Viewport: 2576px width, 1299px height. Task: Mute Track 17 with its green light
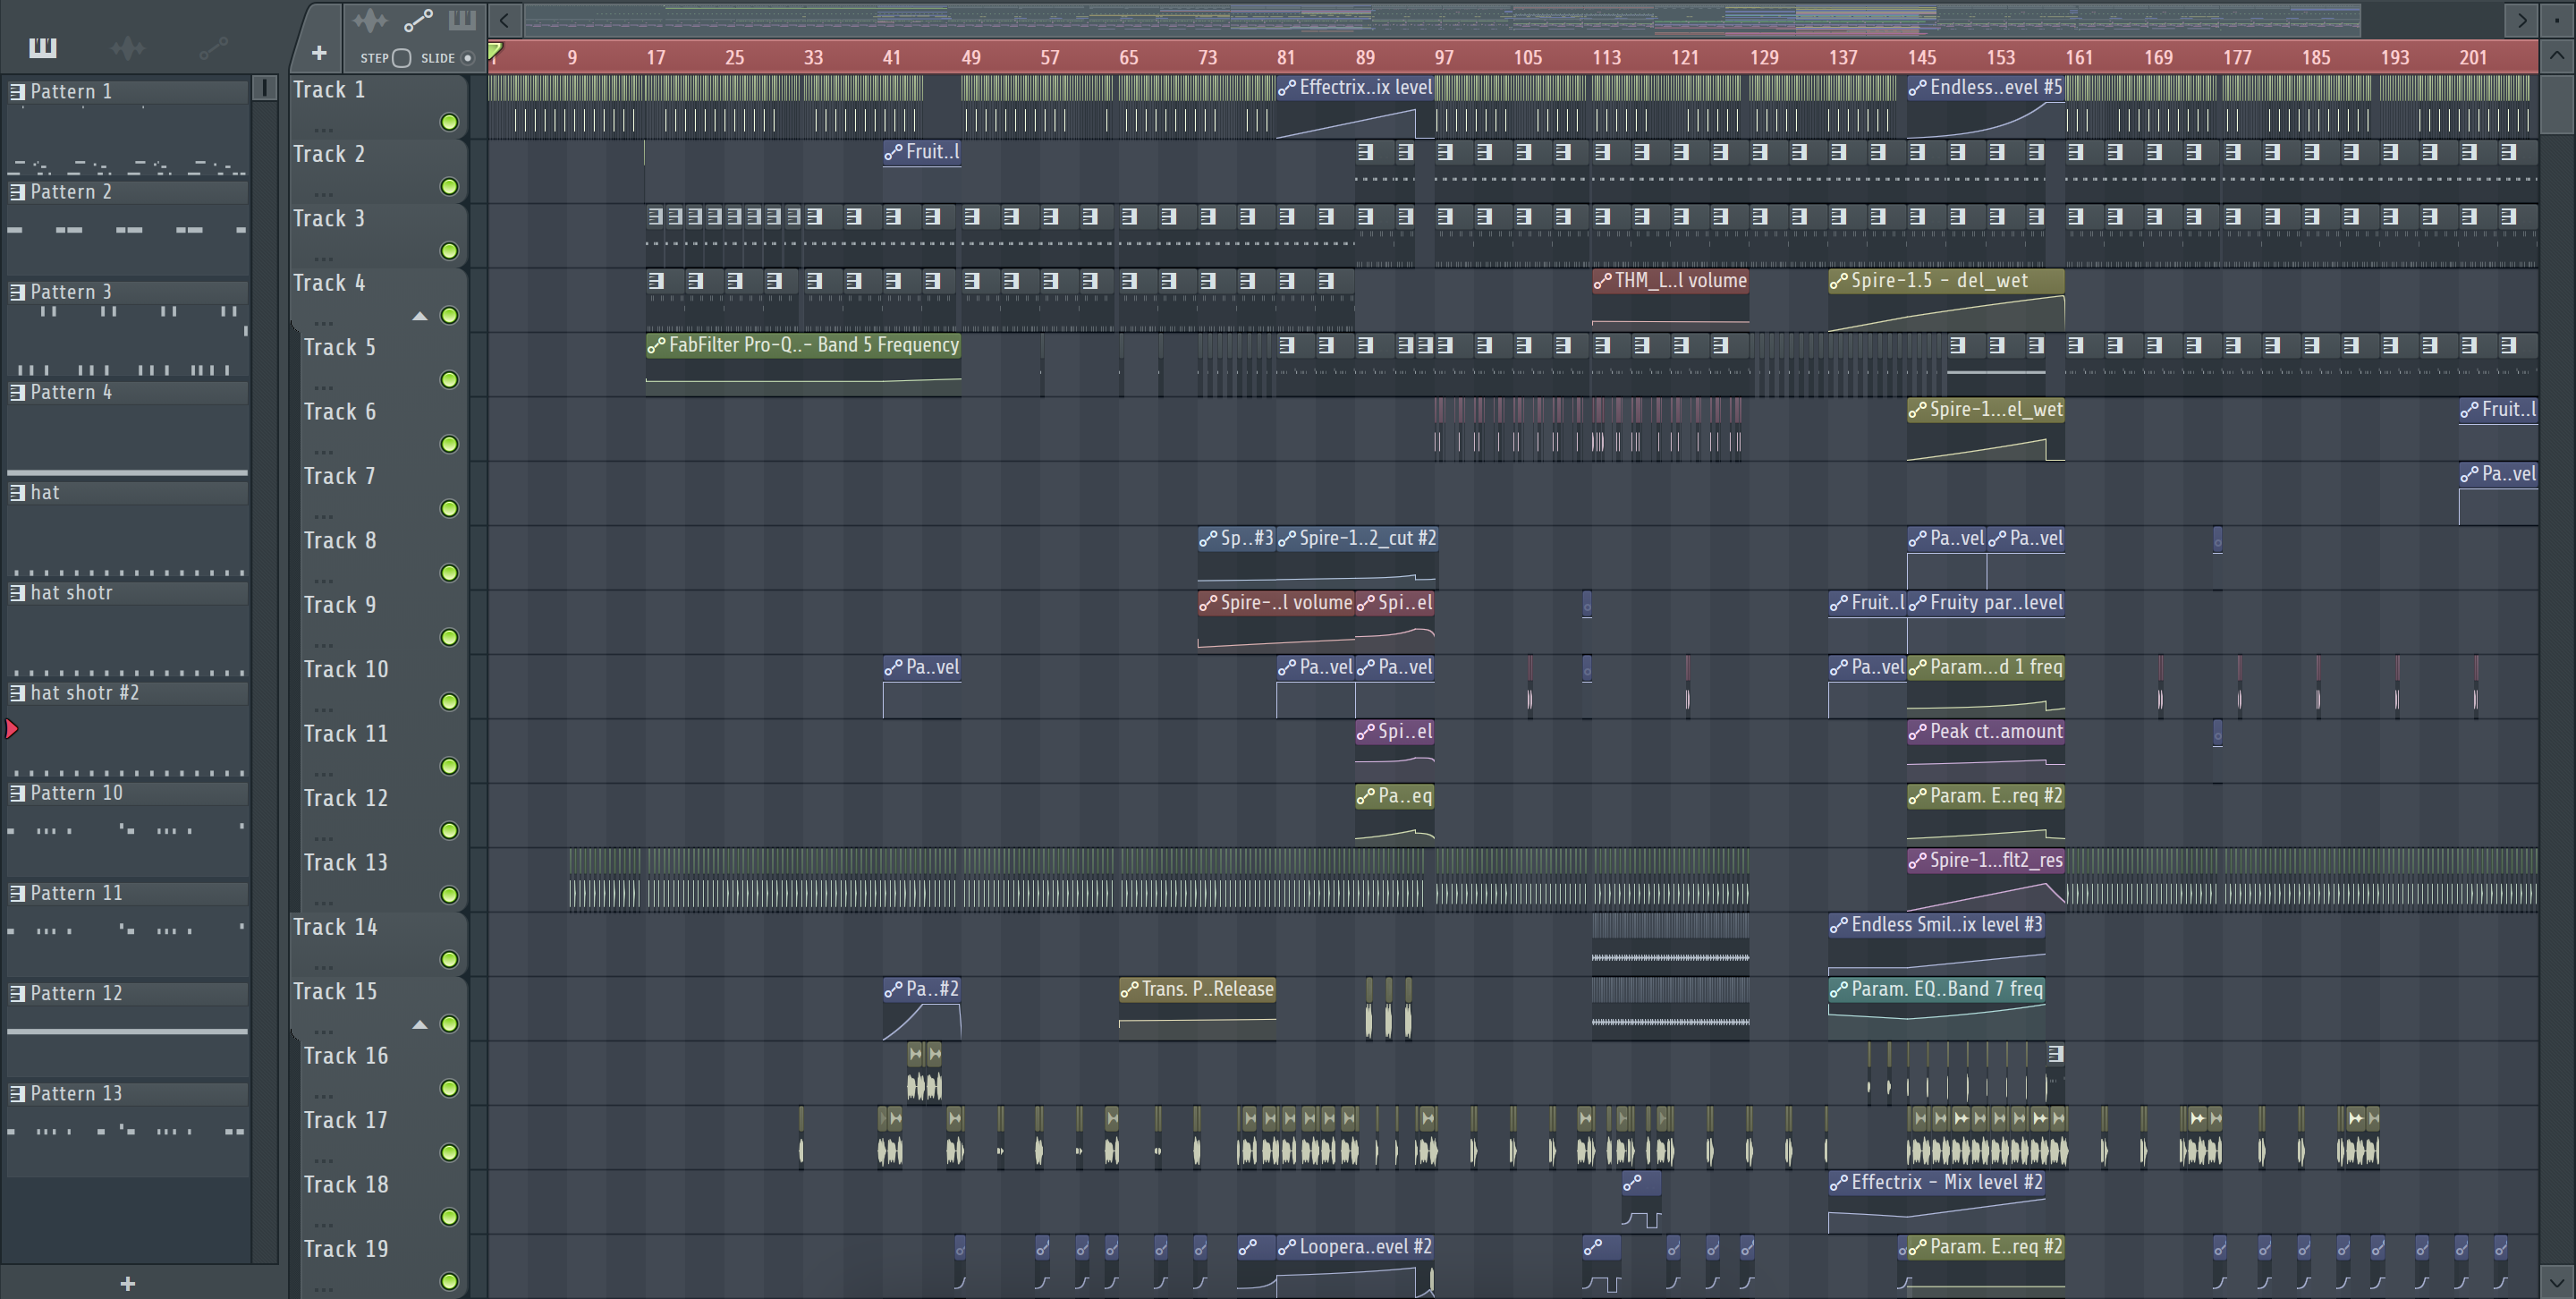click(450, 1153)
